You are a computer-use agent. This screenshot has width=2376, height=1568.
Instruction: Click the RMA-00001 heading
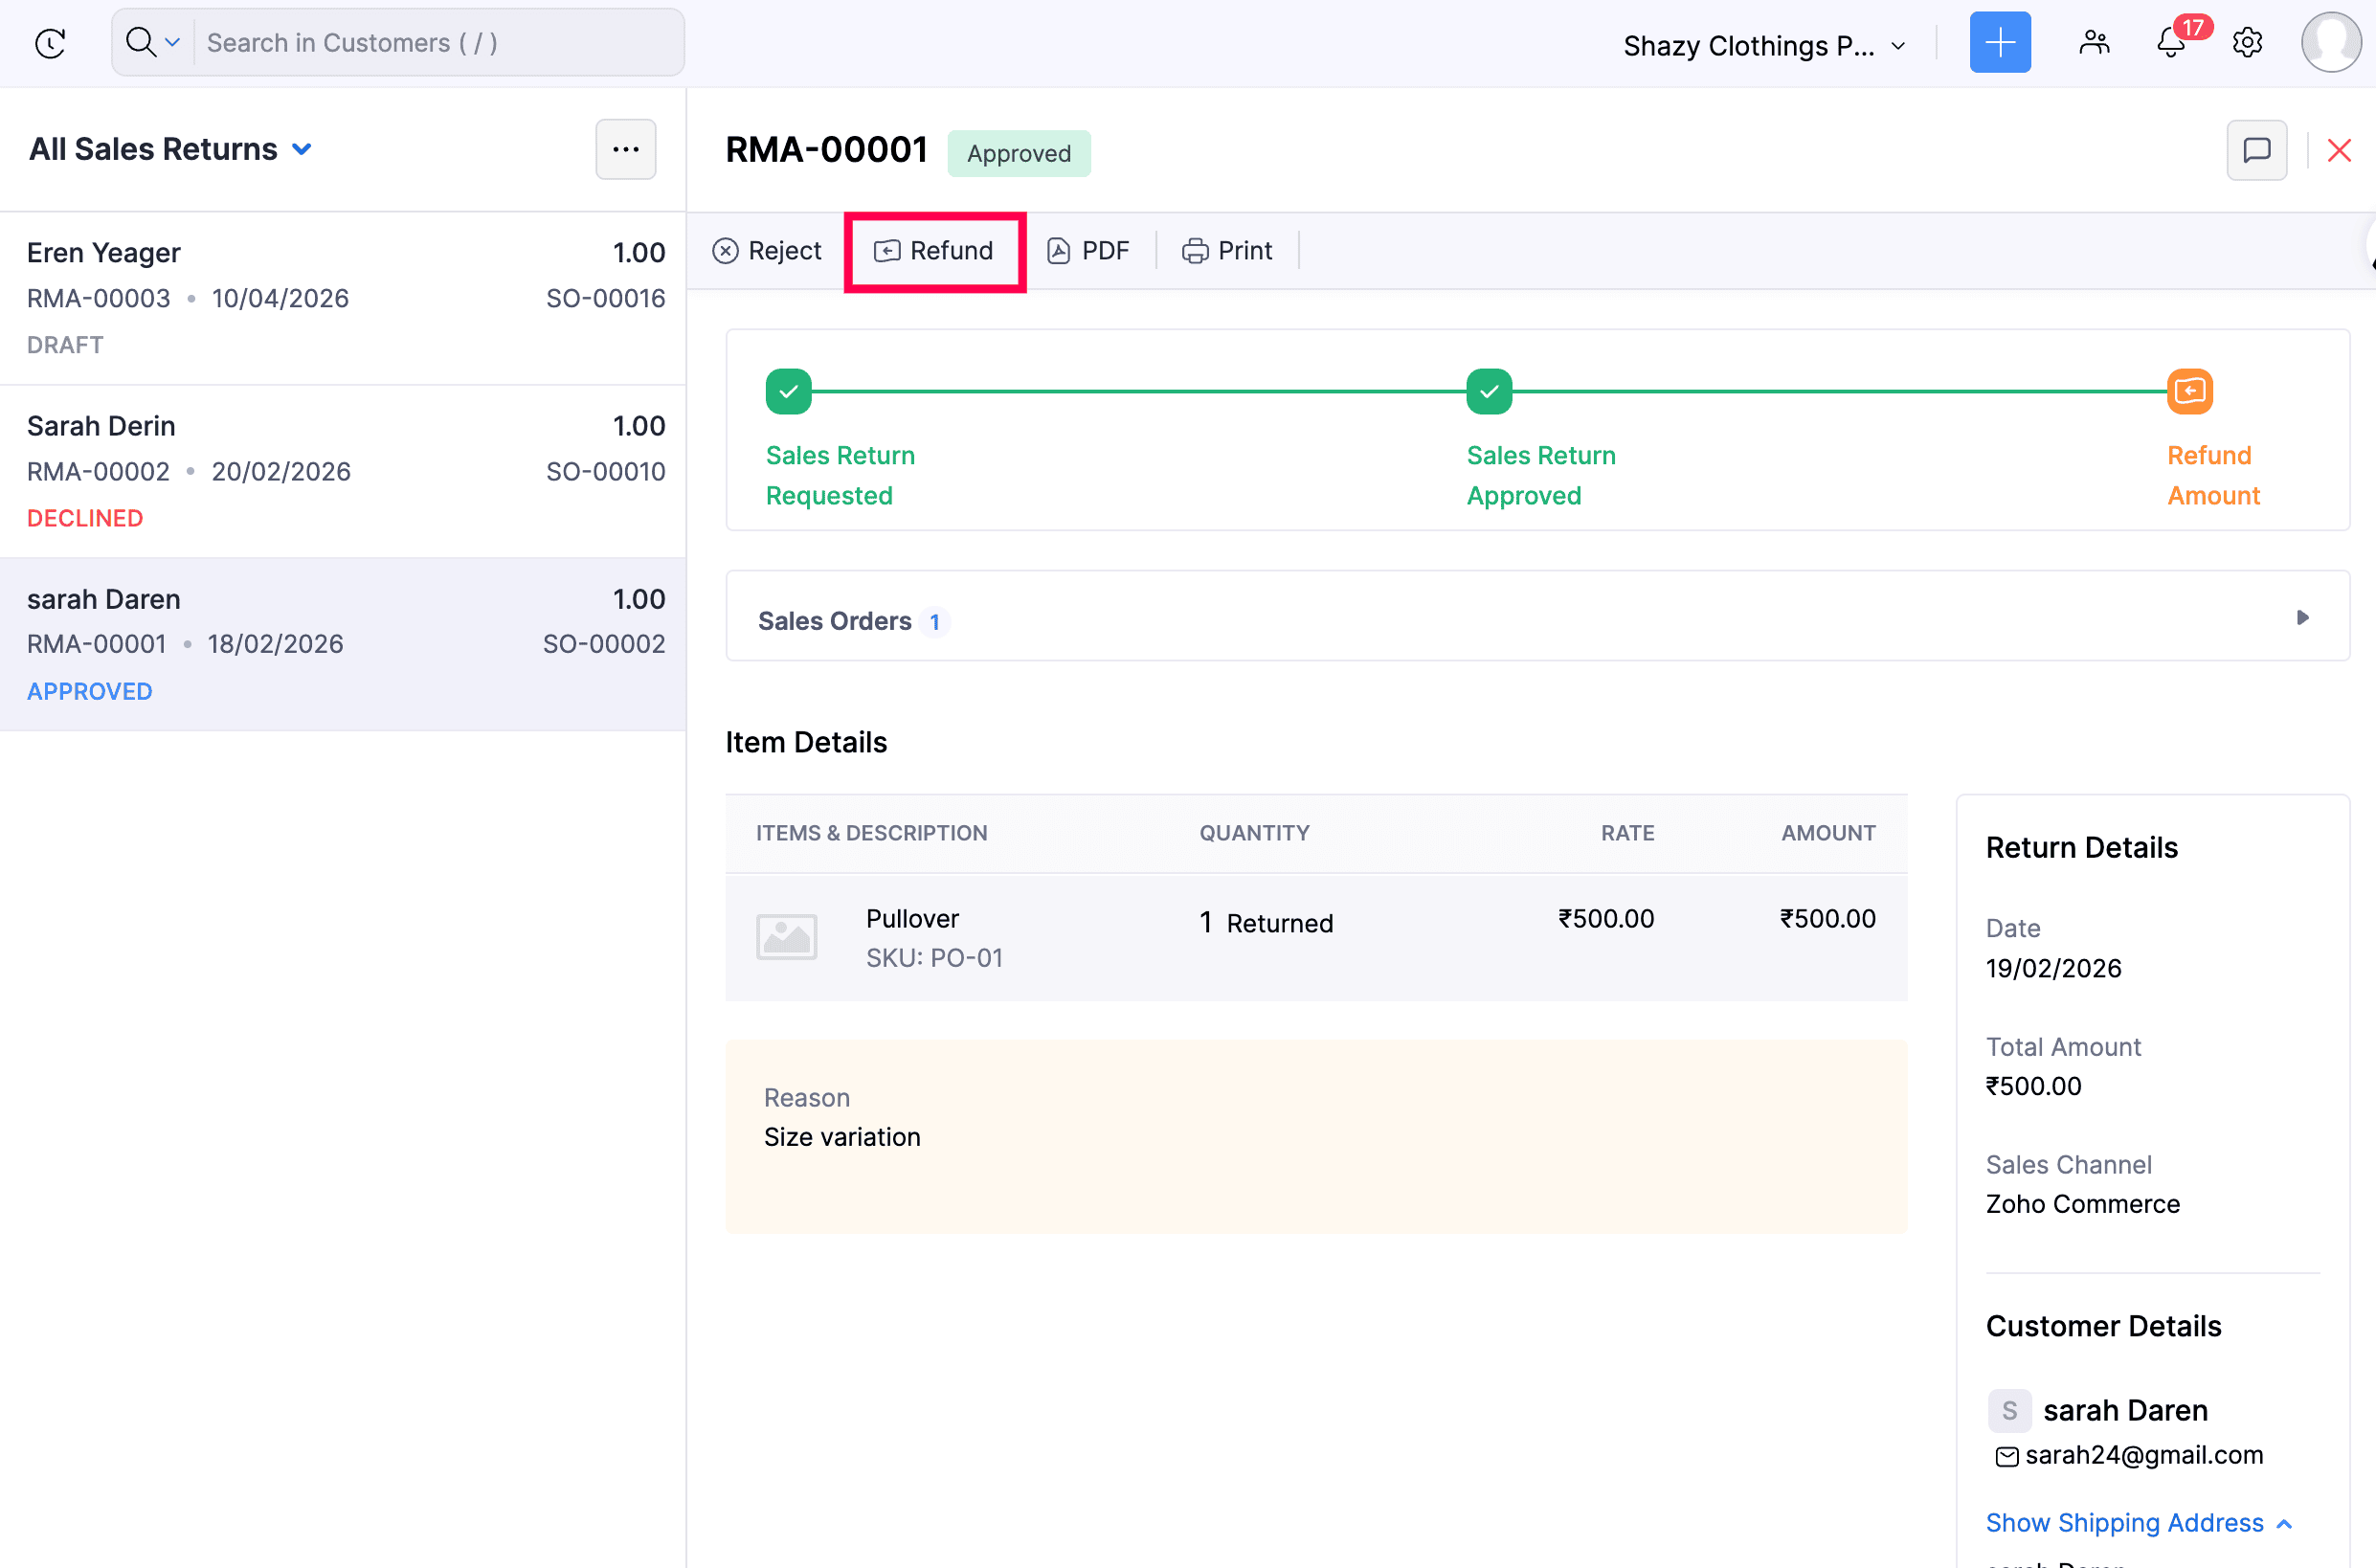[826, 149]
